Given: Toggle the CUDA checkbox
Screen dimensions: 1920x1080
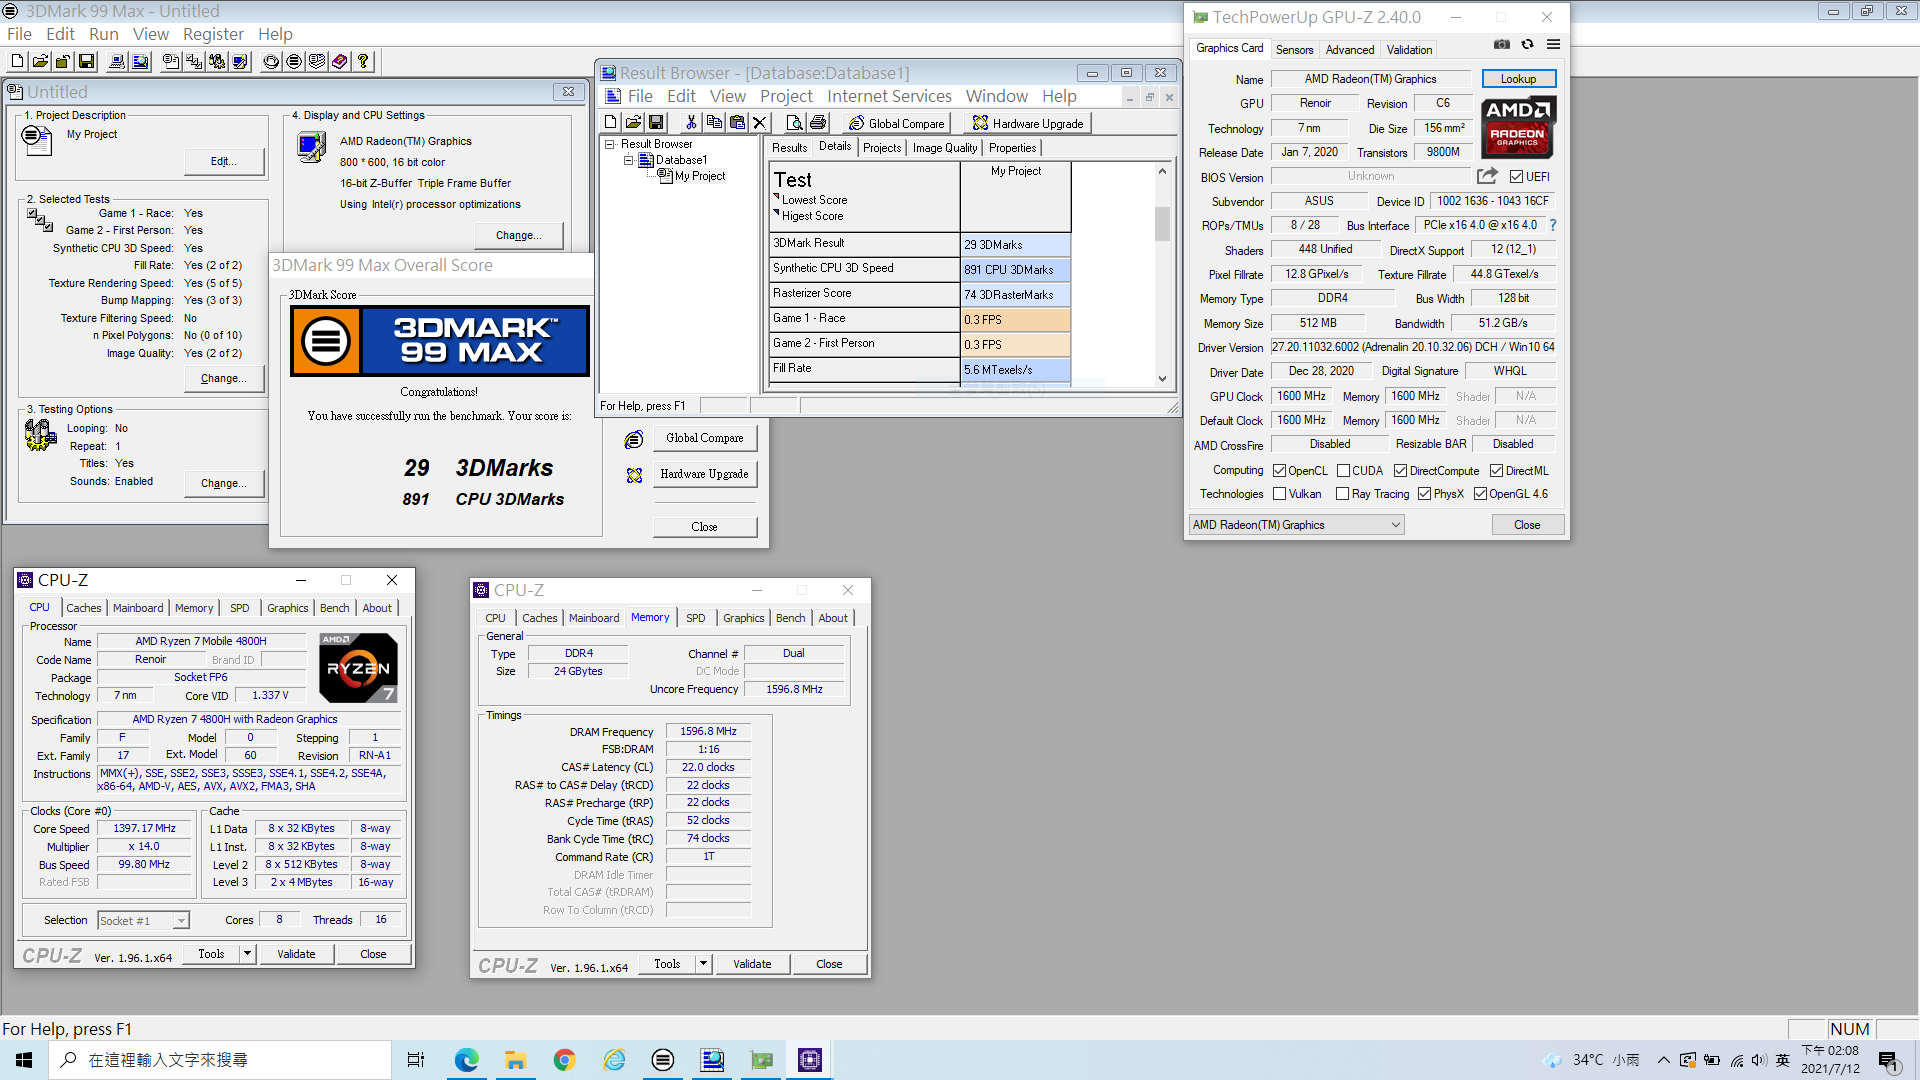Looking at the screenshot, I should 1344,471.
